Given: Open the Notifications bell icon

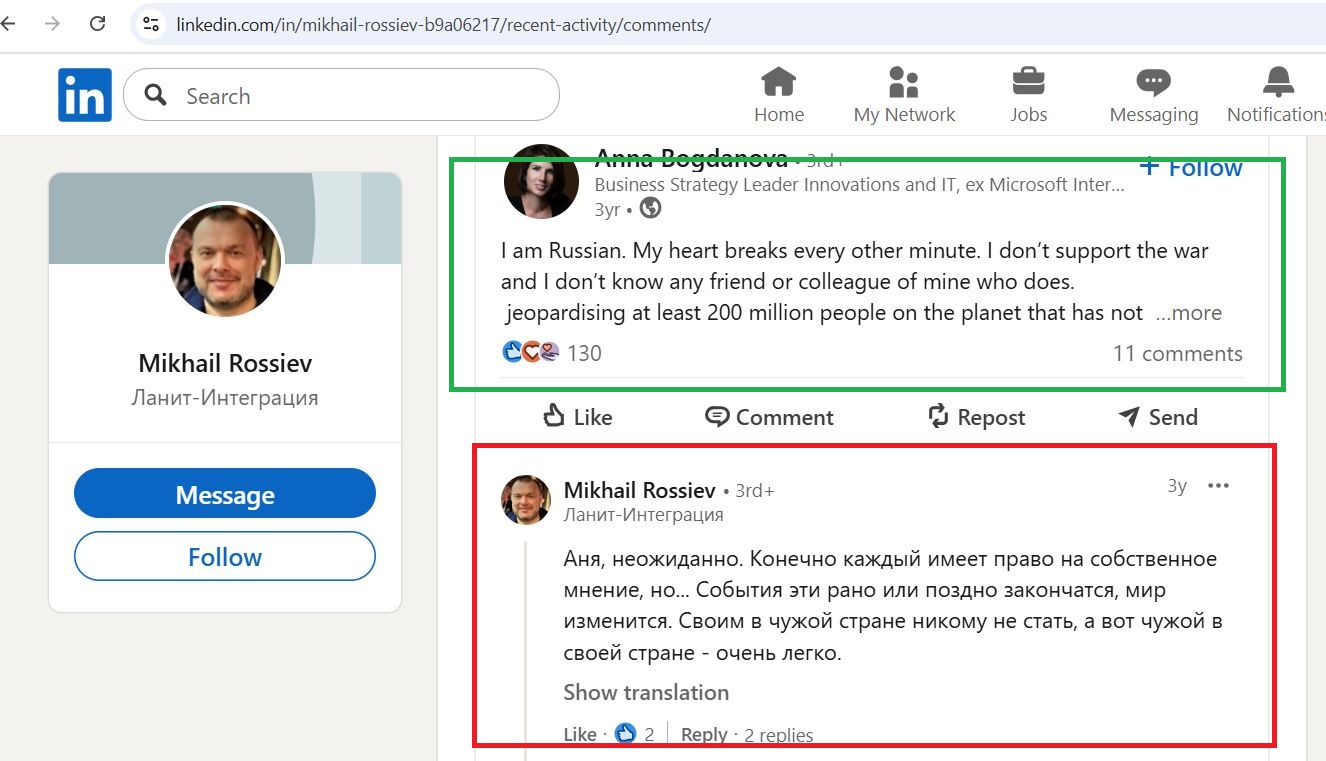Looking at the screenshot, I should click(x=1278, y=81).
